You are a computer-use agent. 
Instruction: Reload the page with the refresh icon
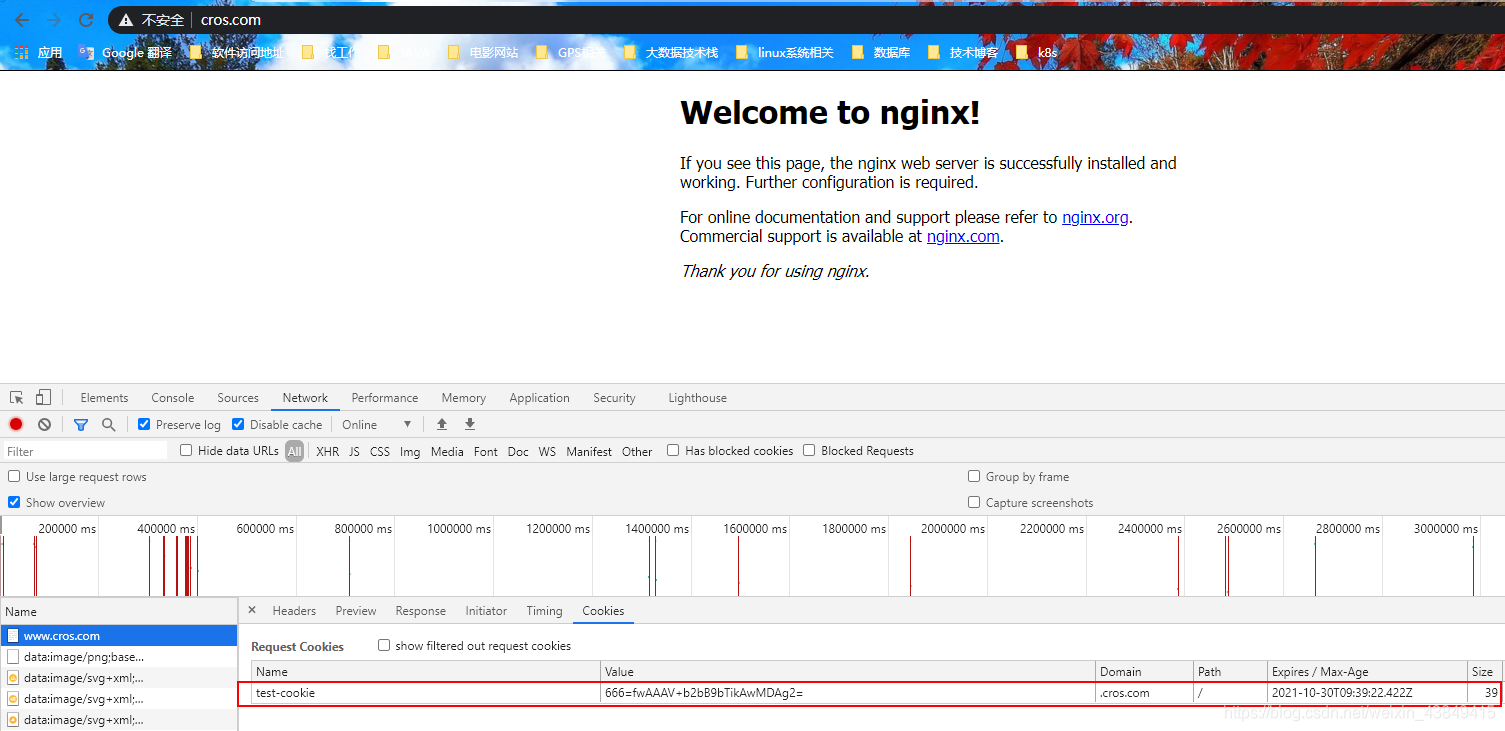[86, 20]
